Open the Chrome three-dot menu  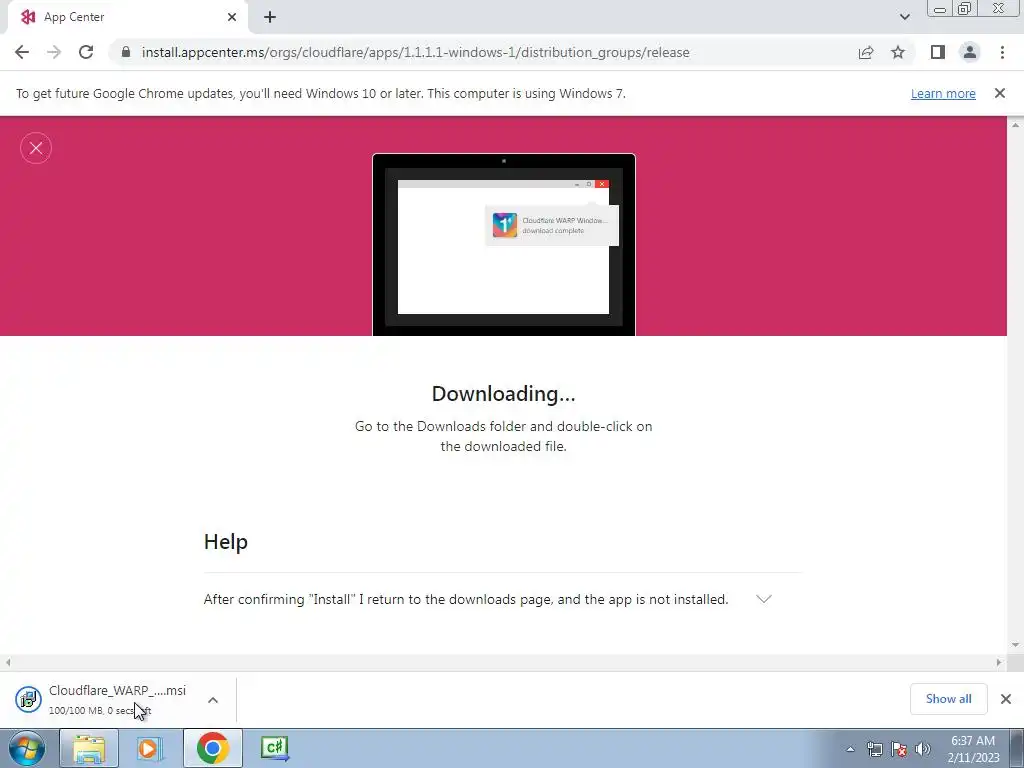(1002, 52)
